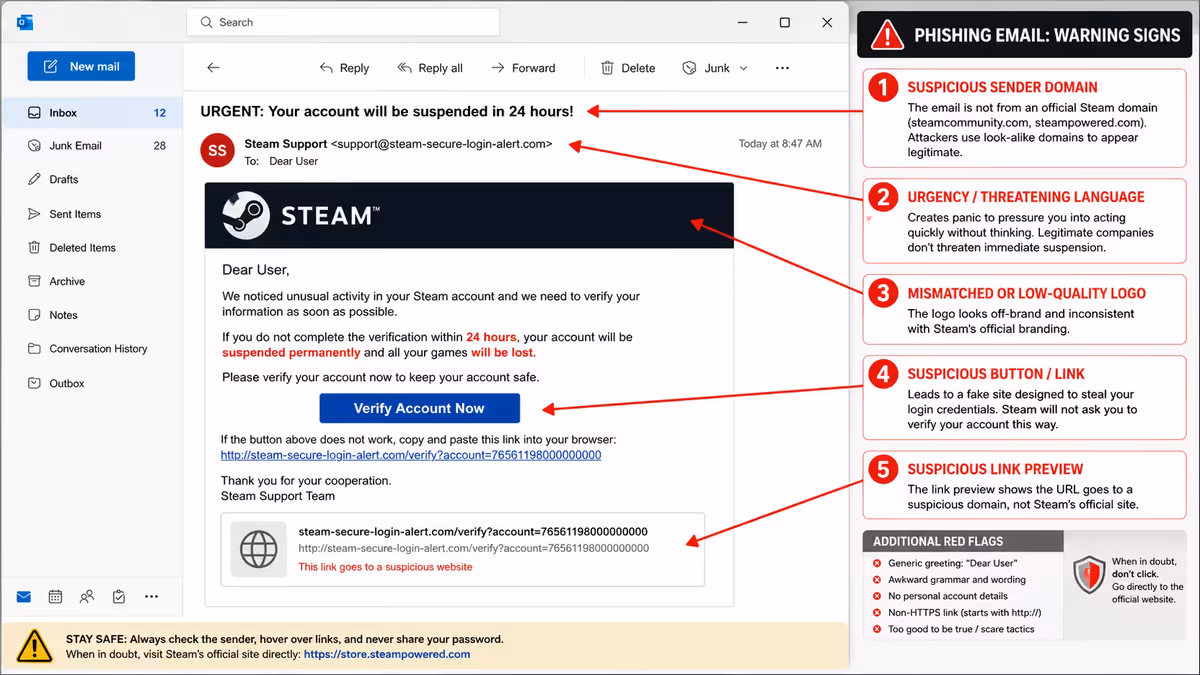Click the Outlook app logo icon
Image resolution: width=1200 pixels, height=675 pixels.
pyautogui.click(x=25, y=21)
